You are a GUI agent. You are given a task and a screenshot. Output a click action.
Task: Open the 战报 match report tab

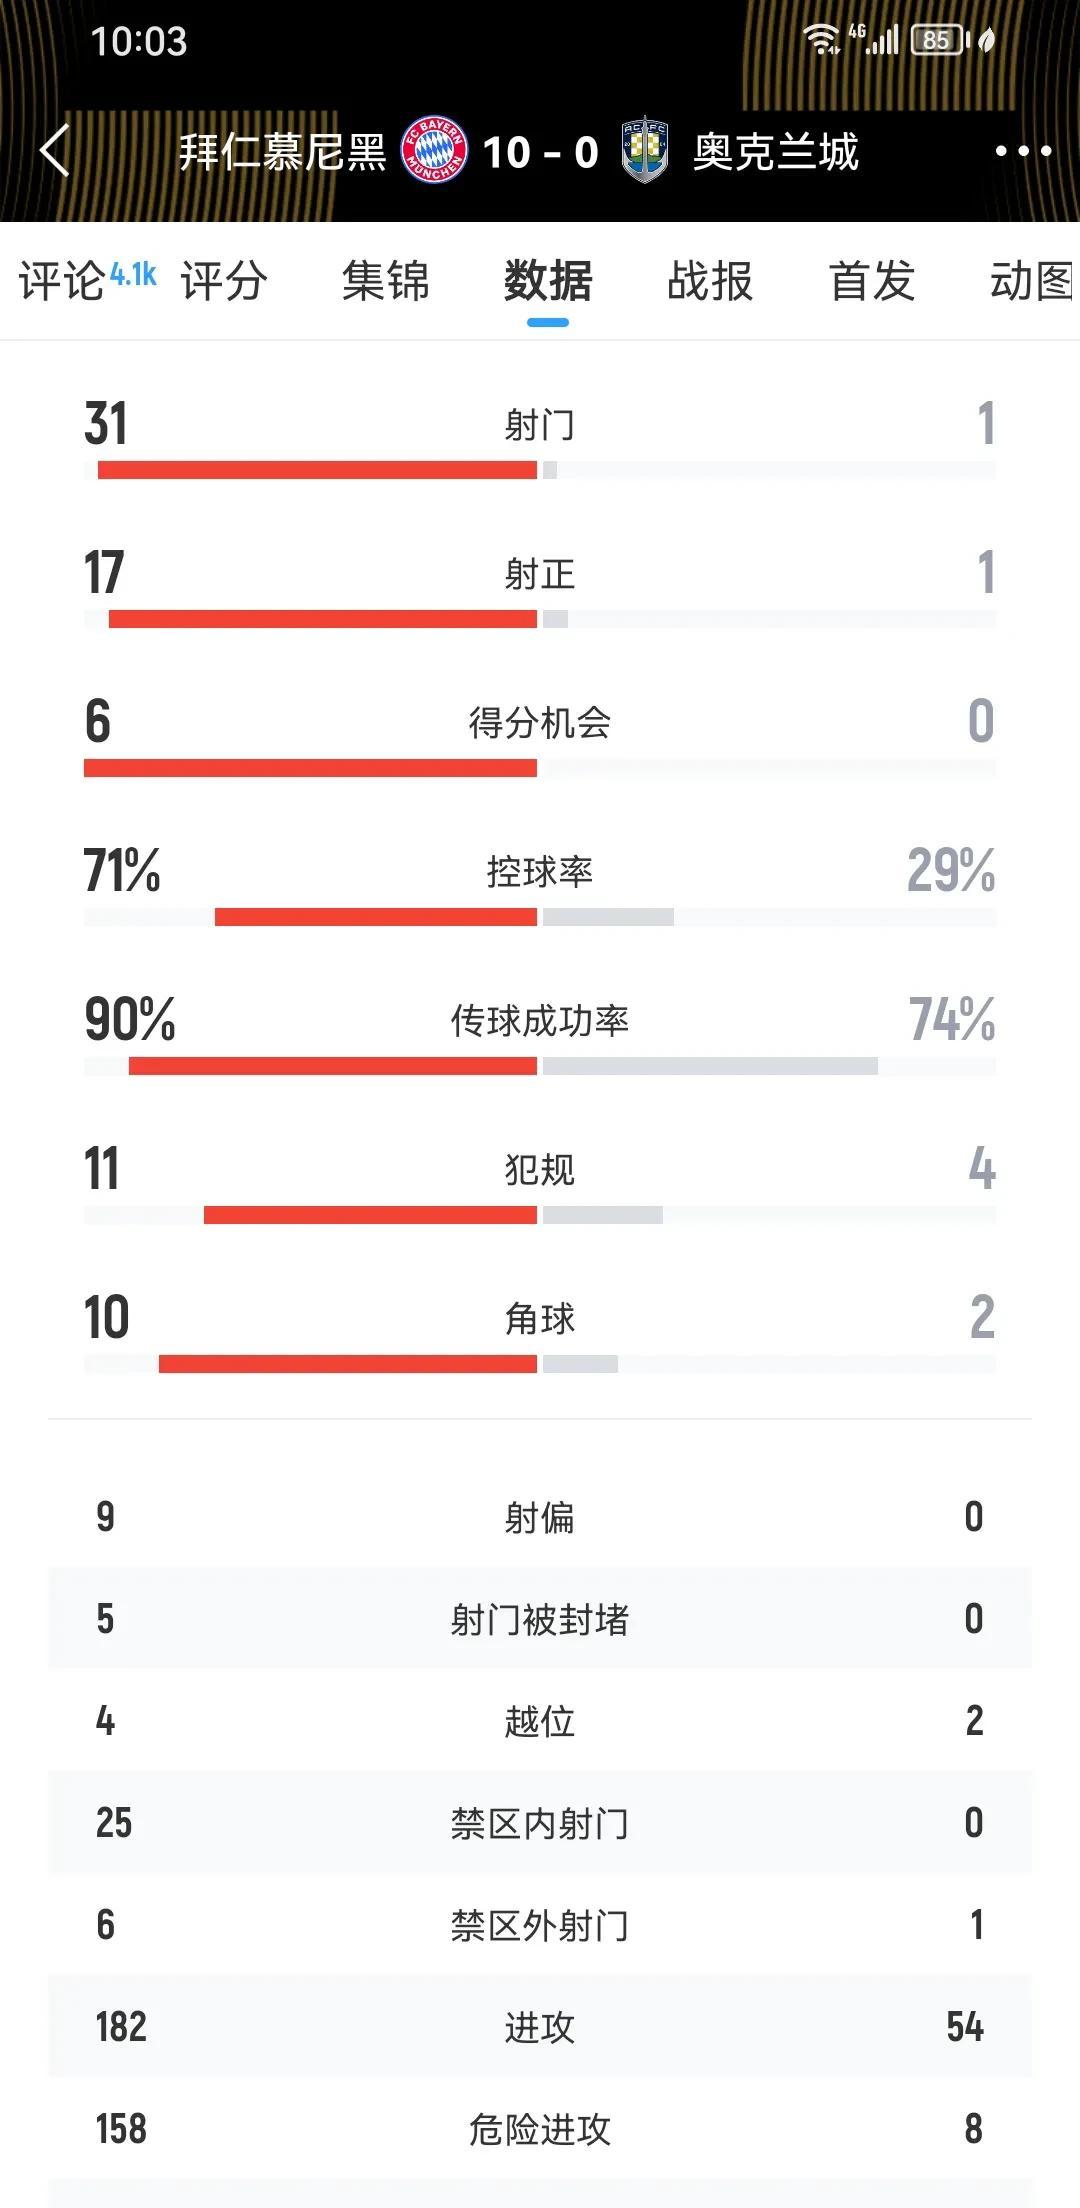[710, 280]
